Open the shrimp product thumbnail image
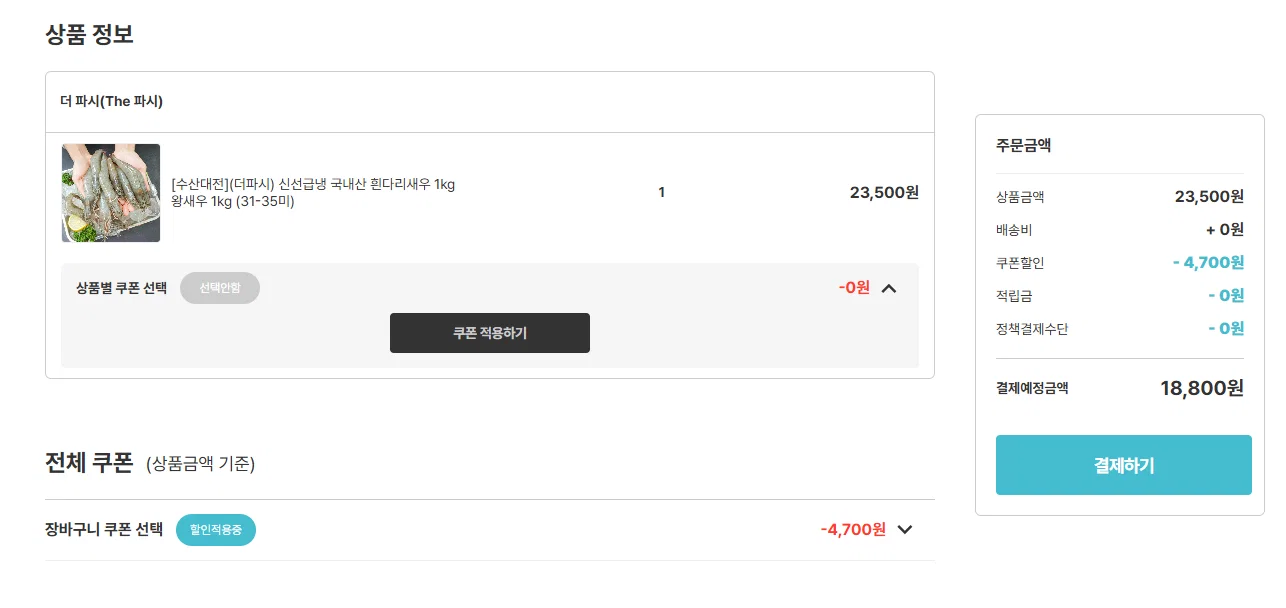 pyautogui.click(x=111, y=193)
